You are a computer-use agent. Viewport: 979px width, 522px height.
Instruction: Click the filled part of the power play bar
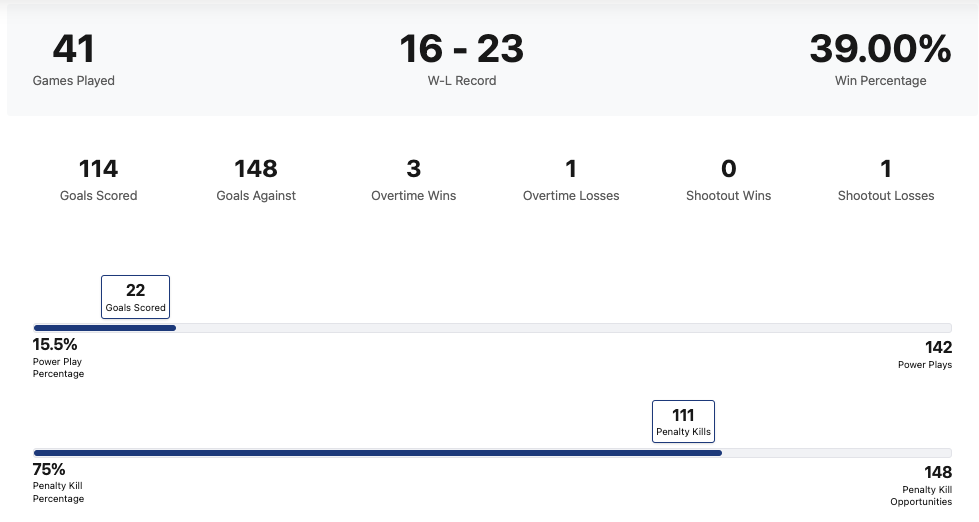(x=105, y=328)
